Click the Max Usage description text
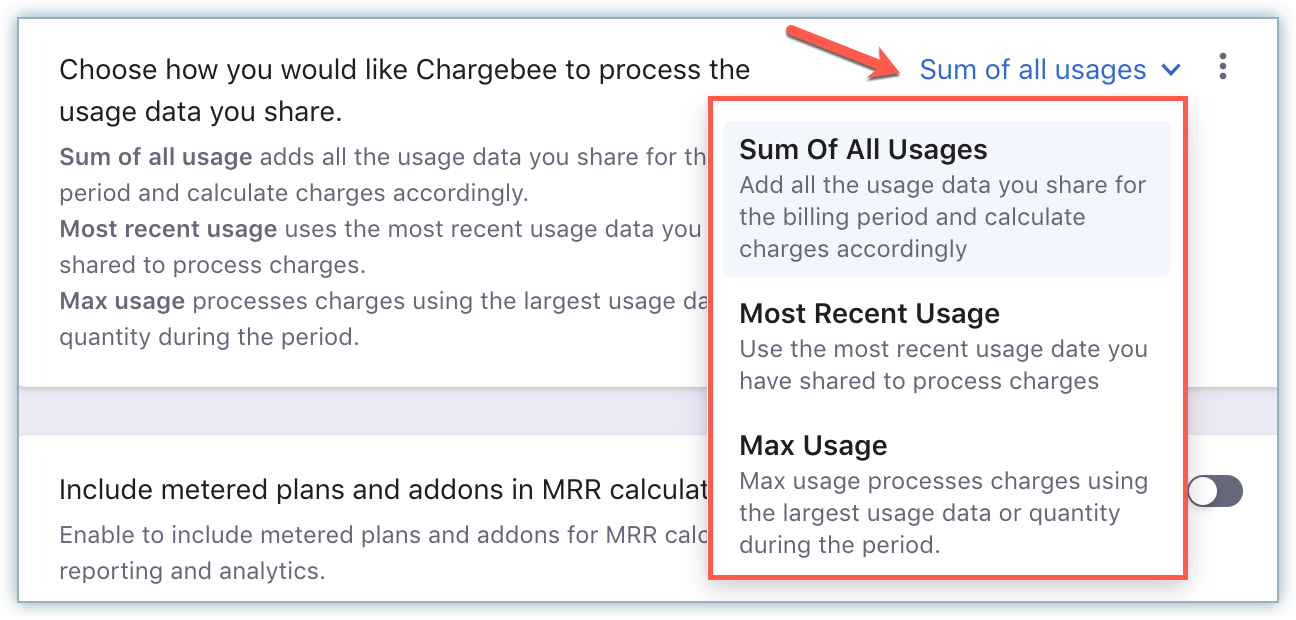The width and height of the screenshot is (1296, 620). [x=943, y=512]
